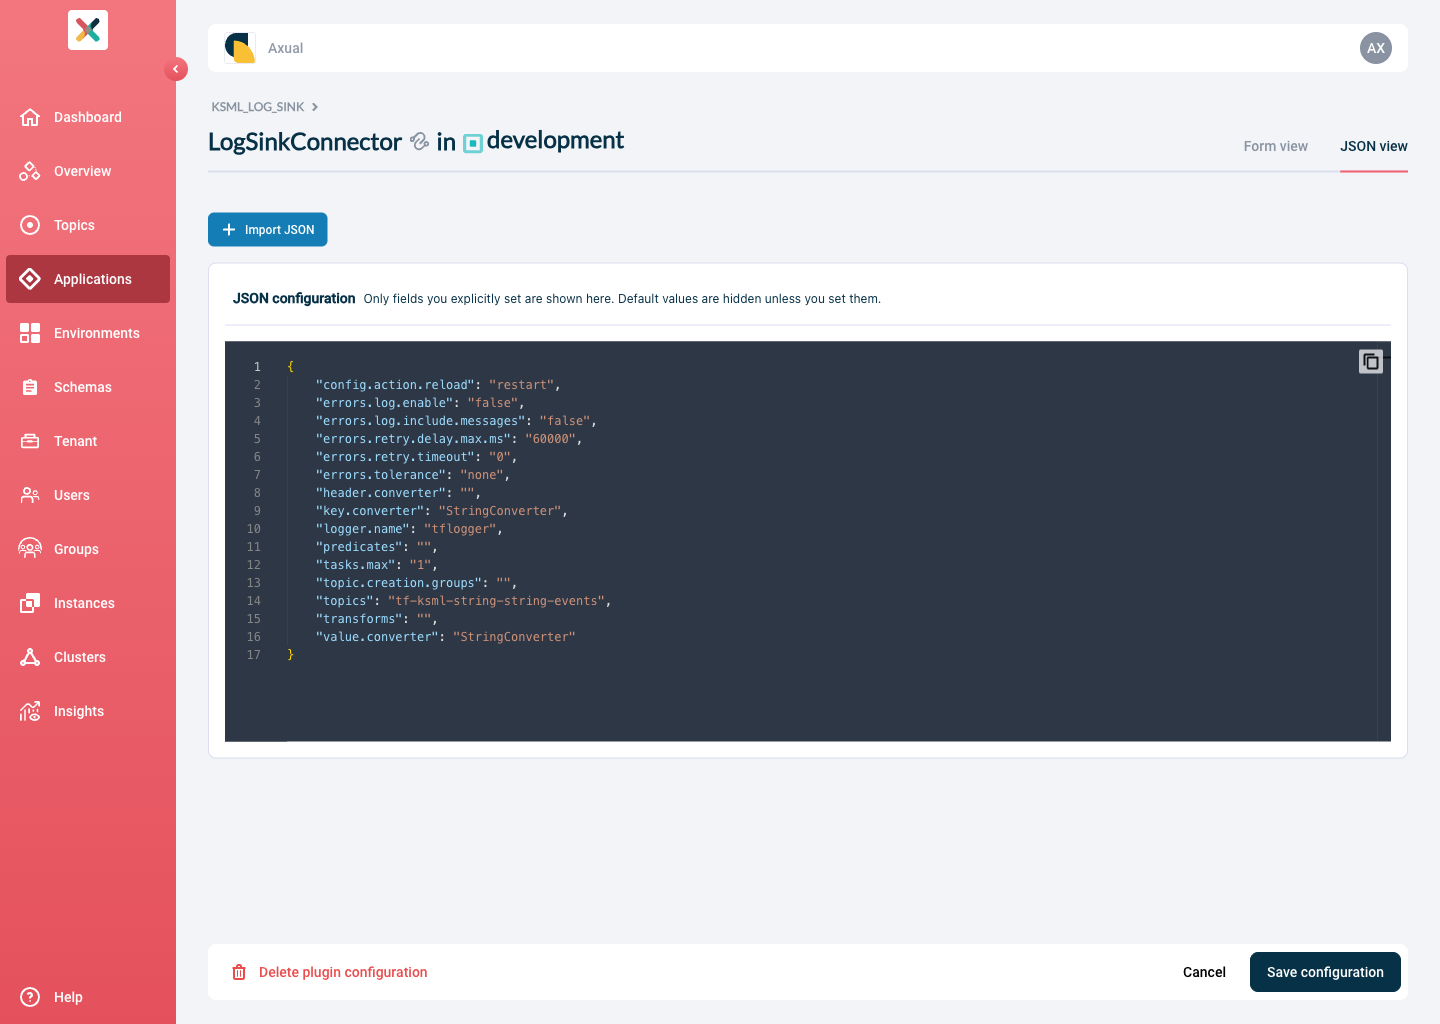Viewport: 1440px width, 1024px height.
Task: Cancel the configuration changes
Action: [x=1204, y=972]
